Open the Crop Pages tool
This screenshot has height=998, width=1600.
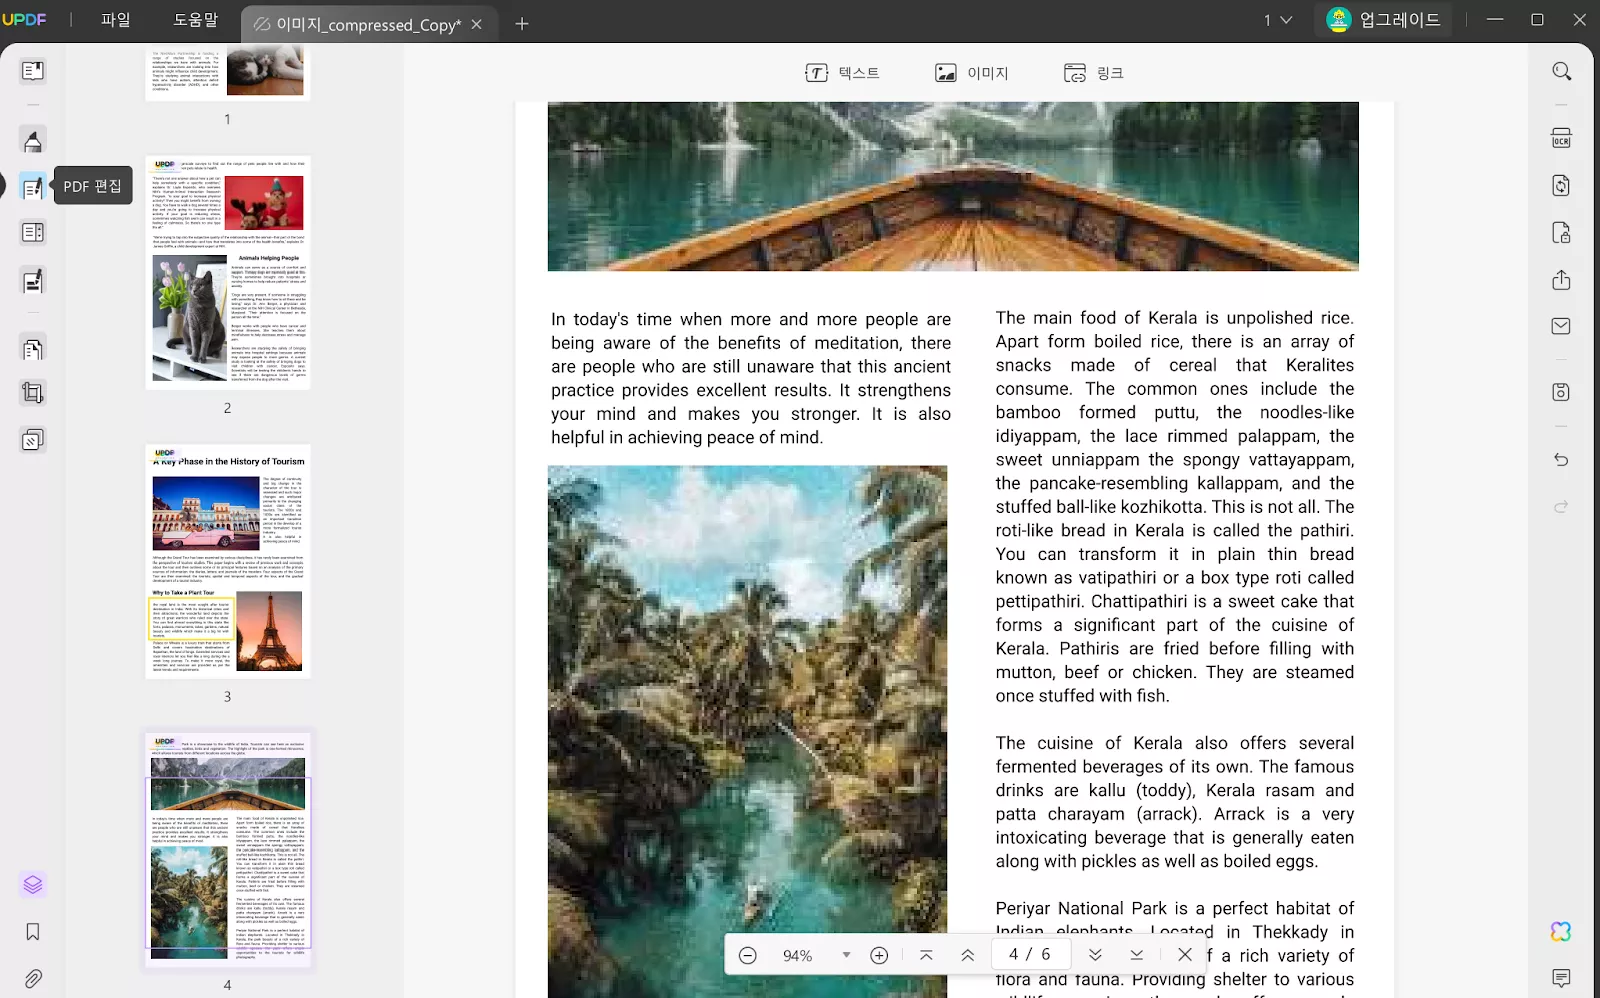(32, 393)
